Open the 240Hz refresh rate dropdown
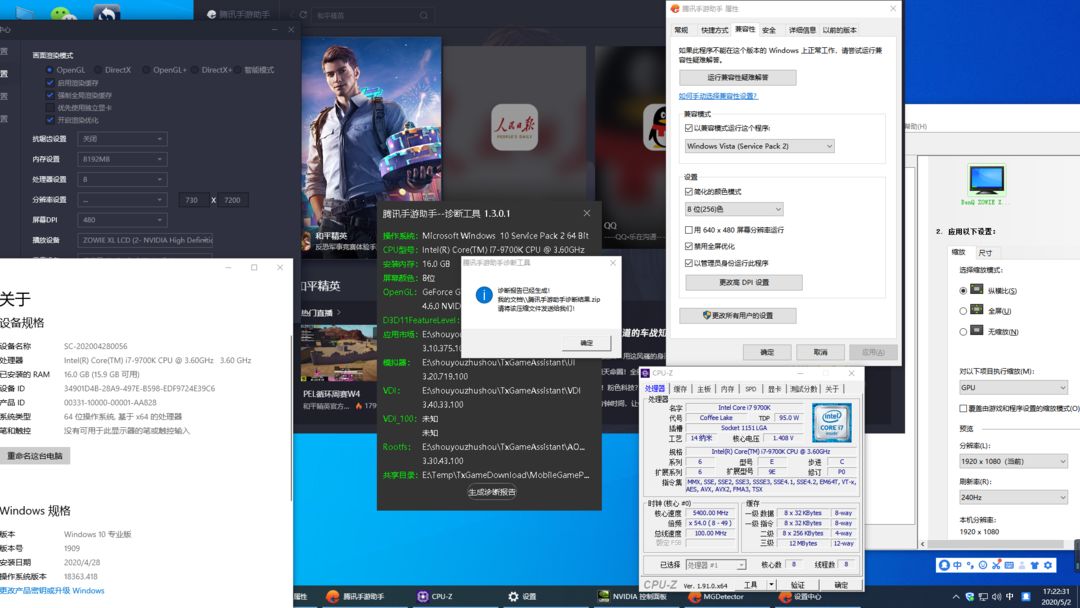This screenshot has width=1080, height=608. [x=1013, y=497]
